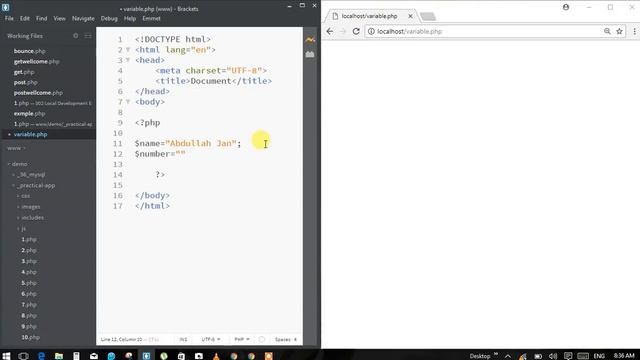This screenshot has width=640, height=360.
Task: Open UTF-8 encoding dropdown
Action: tap(211, 339)
